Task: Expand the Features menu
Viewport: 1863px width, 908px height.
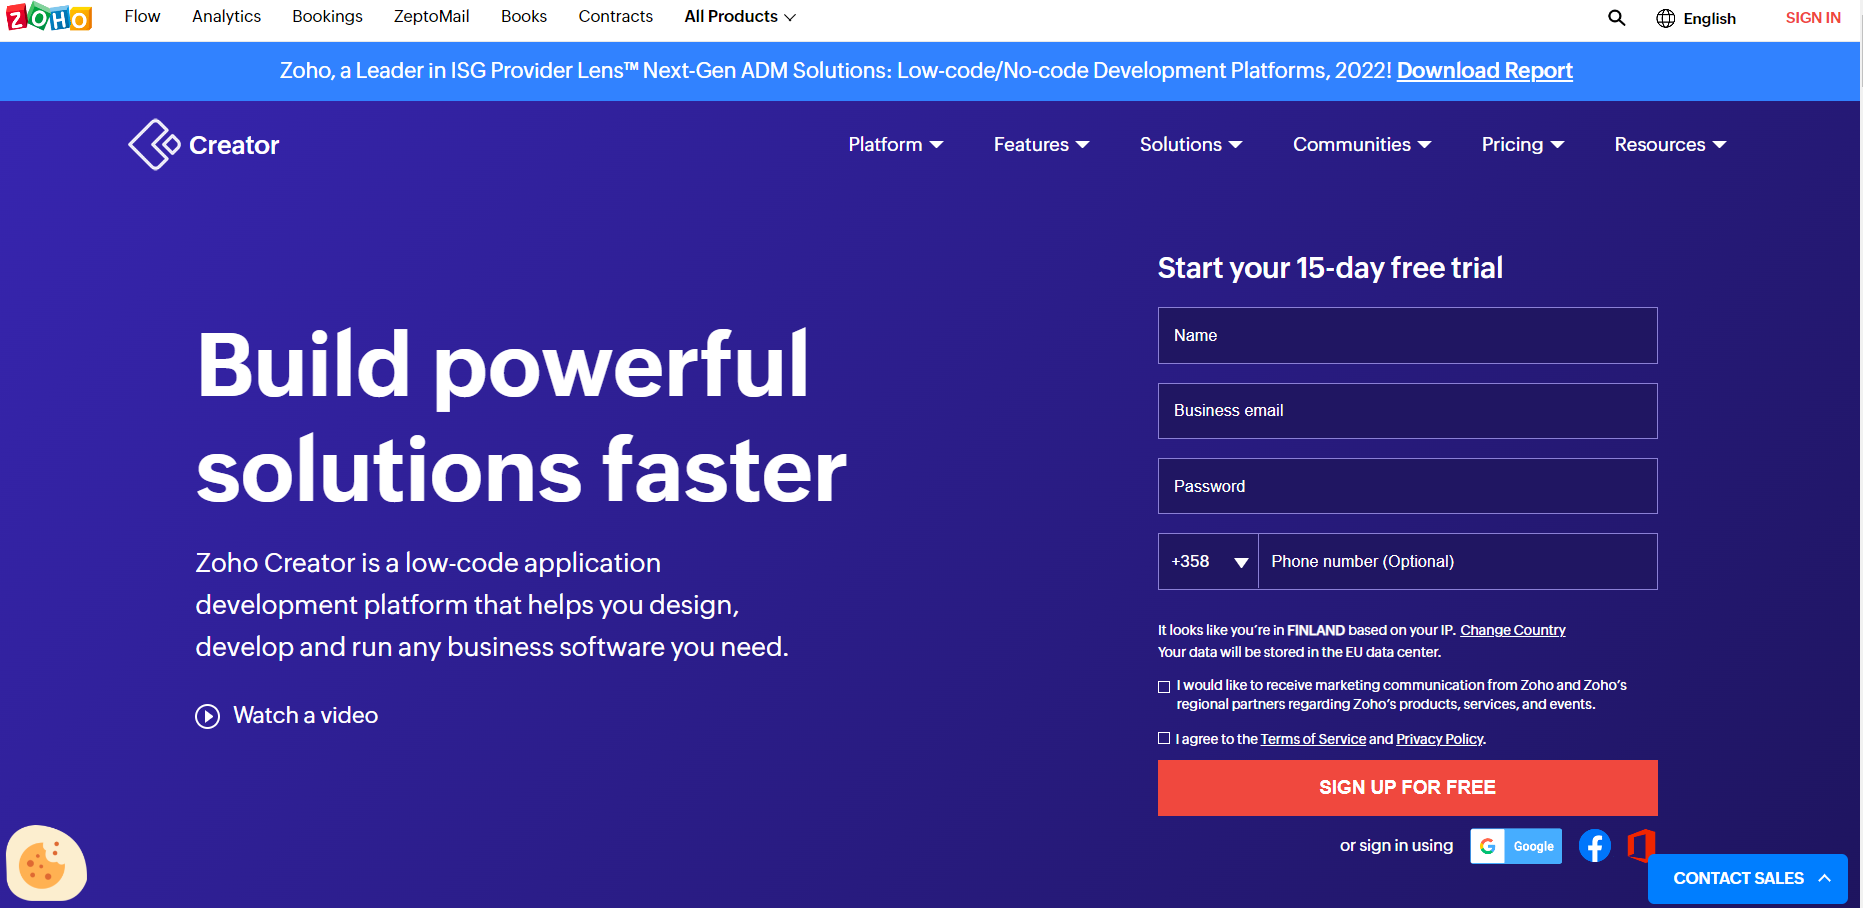Action: click(x=1042, y=145)
